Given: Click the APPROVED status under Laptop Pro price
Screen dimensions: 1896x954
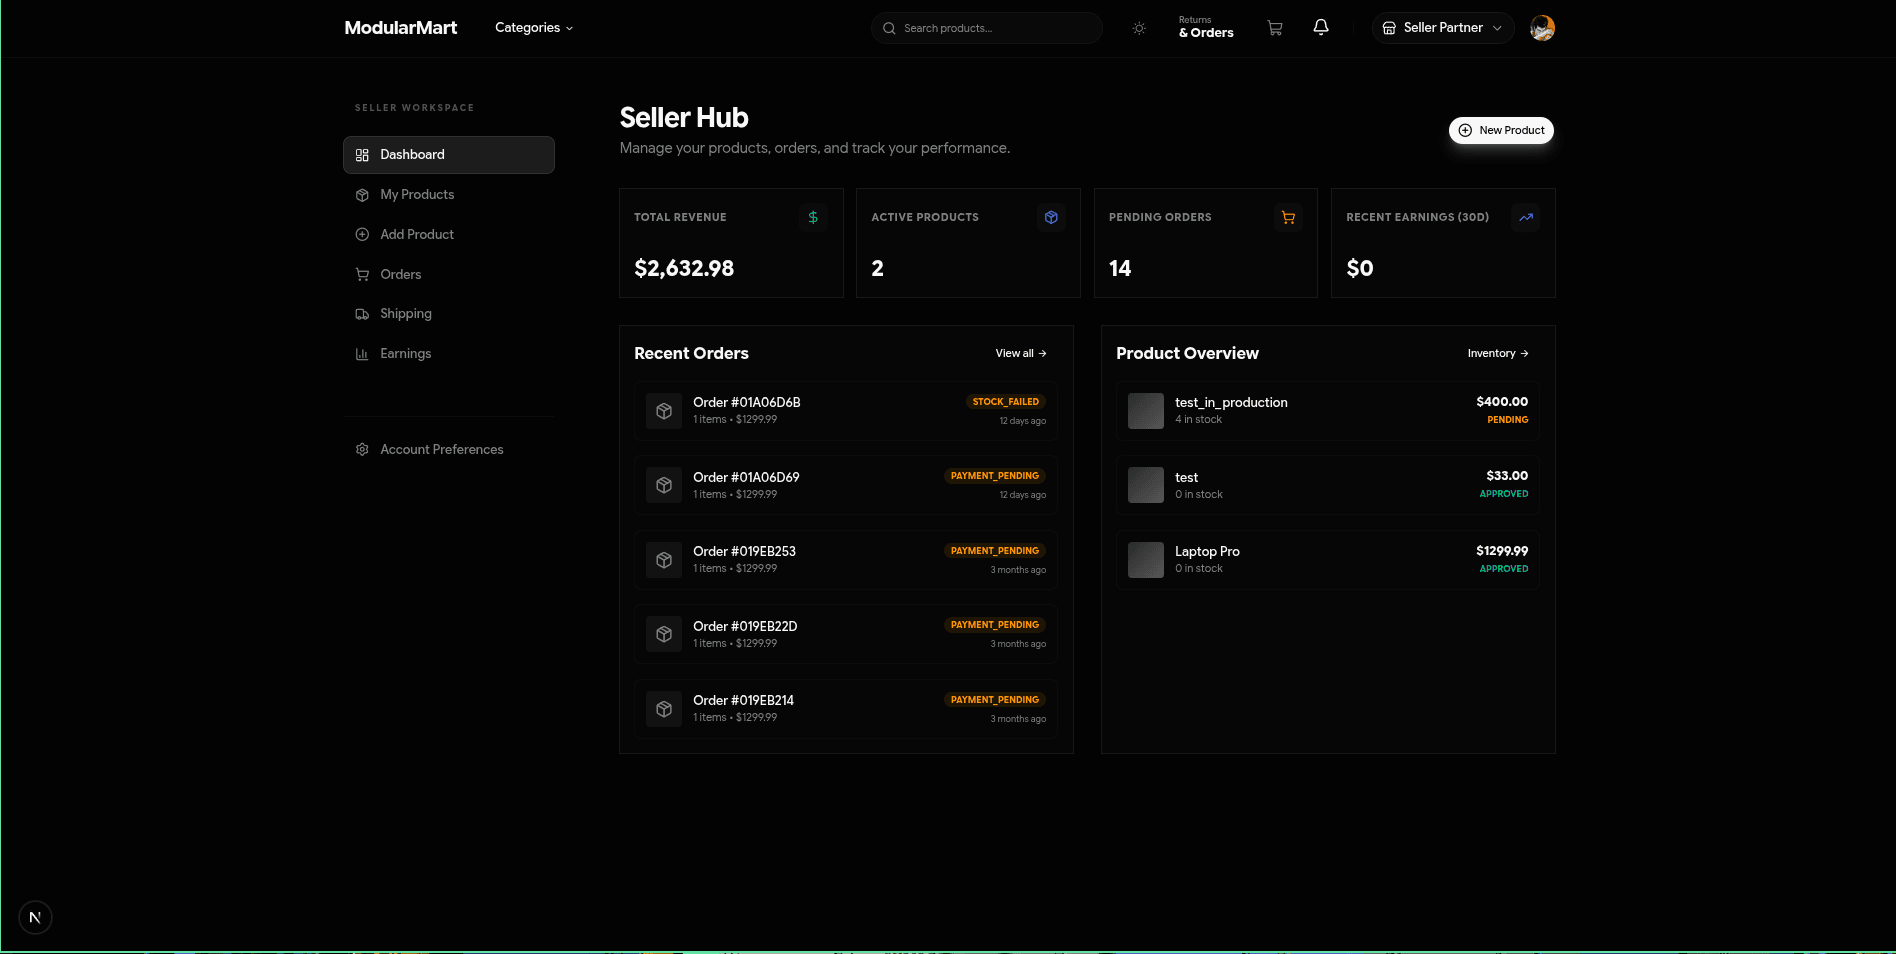Looking at the screenshot, I should [1504, 569].
